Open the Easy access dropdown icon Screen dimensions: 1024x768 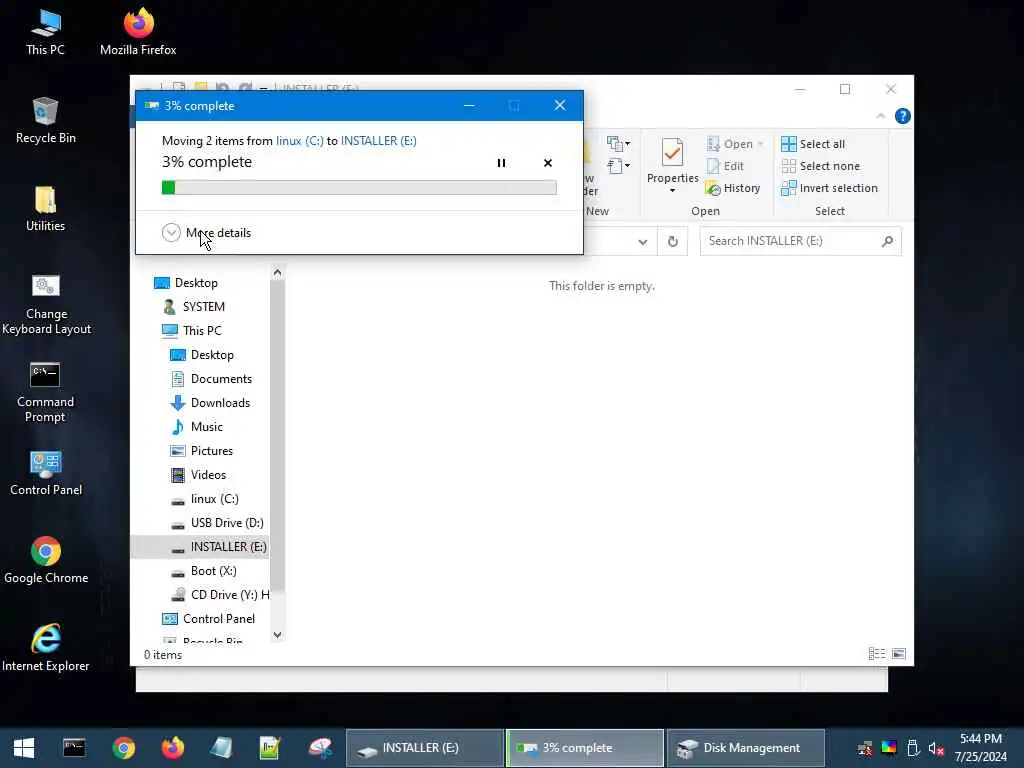[618, 166]
